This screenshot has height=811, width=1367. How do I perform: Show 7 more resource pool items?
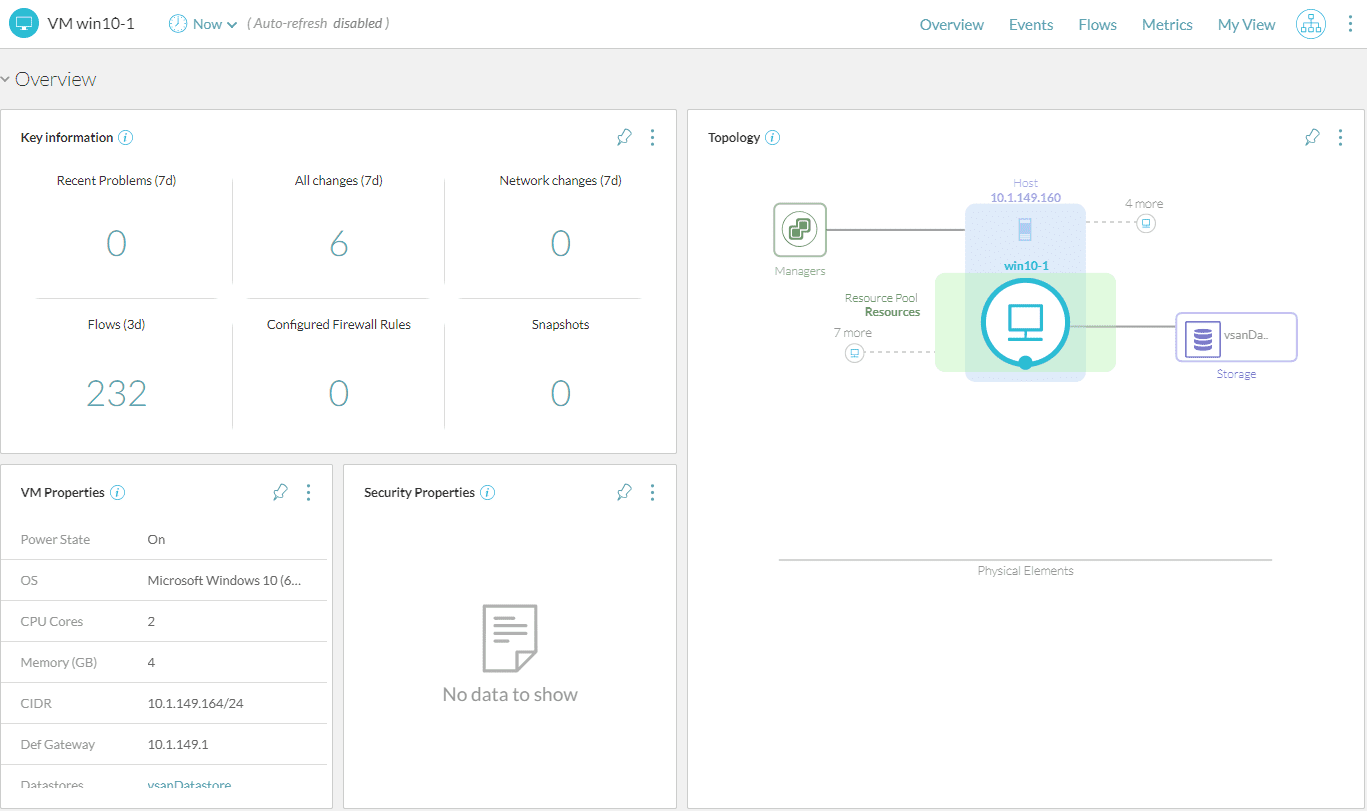tap(854, 352)
